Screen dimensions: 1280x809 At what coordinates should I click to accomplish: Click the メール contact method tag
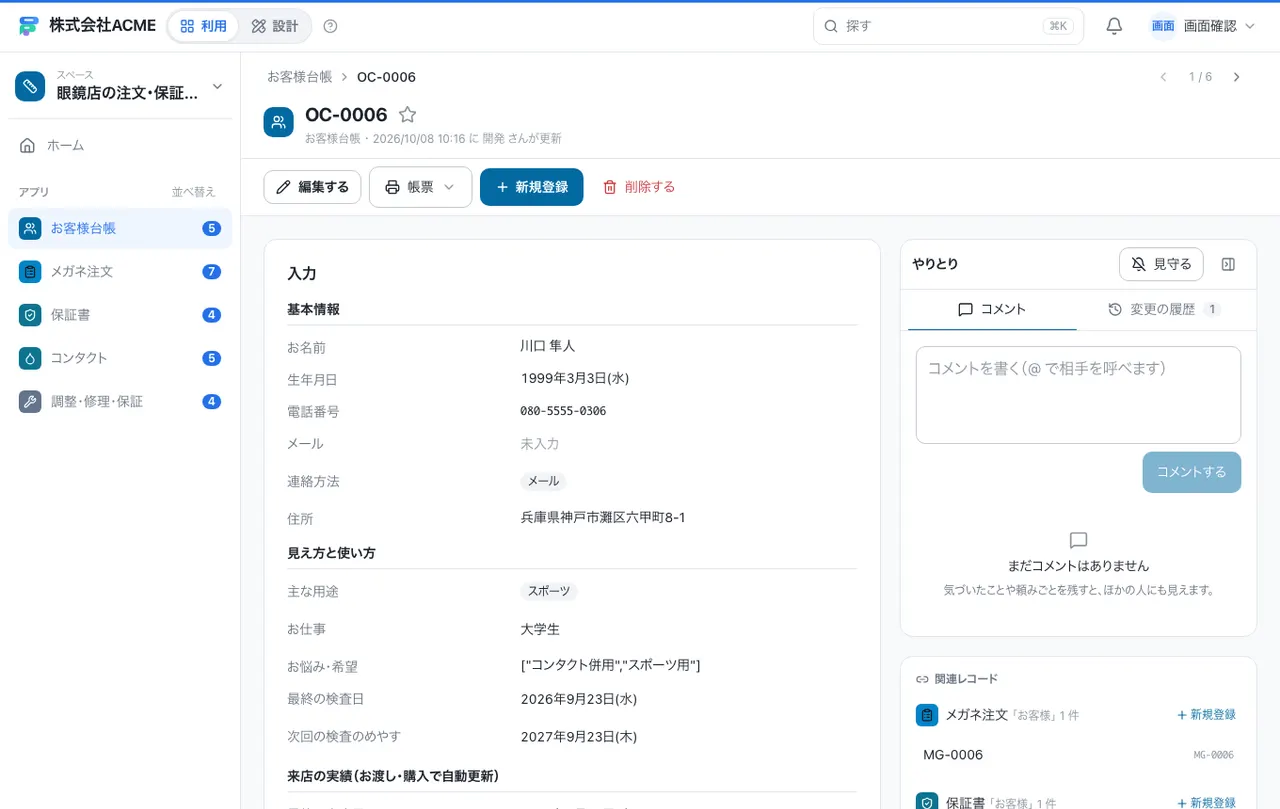[x=543, y=481]
